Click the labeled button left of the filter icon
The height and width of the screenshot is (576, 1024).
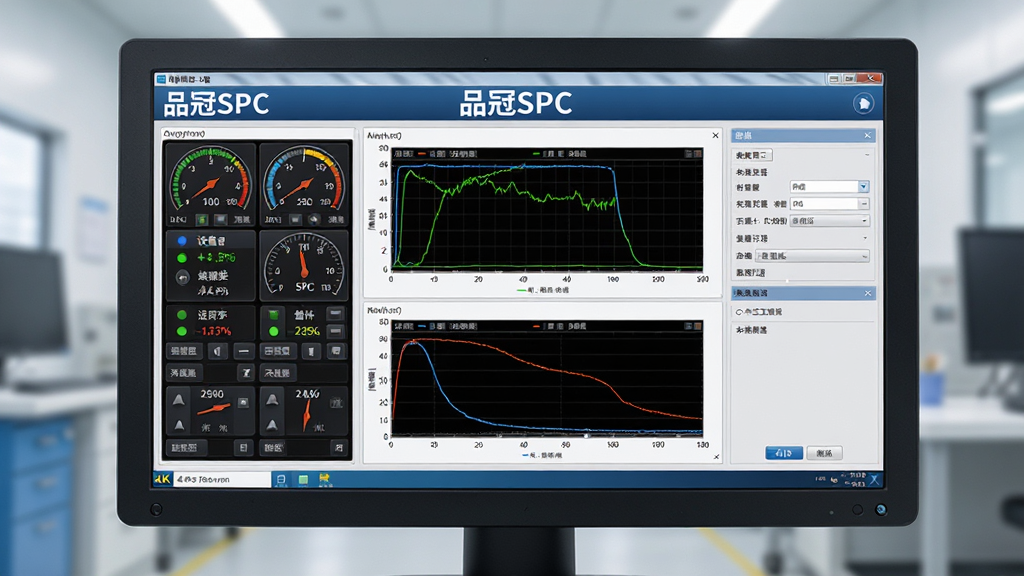[184, 373]
